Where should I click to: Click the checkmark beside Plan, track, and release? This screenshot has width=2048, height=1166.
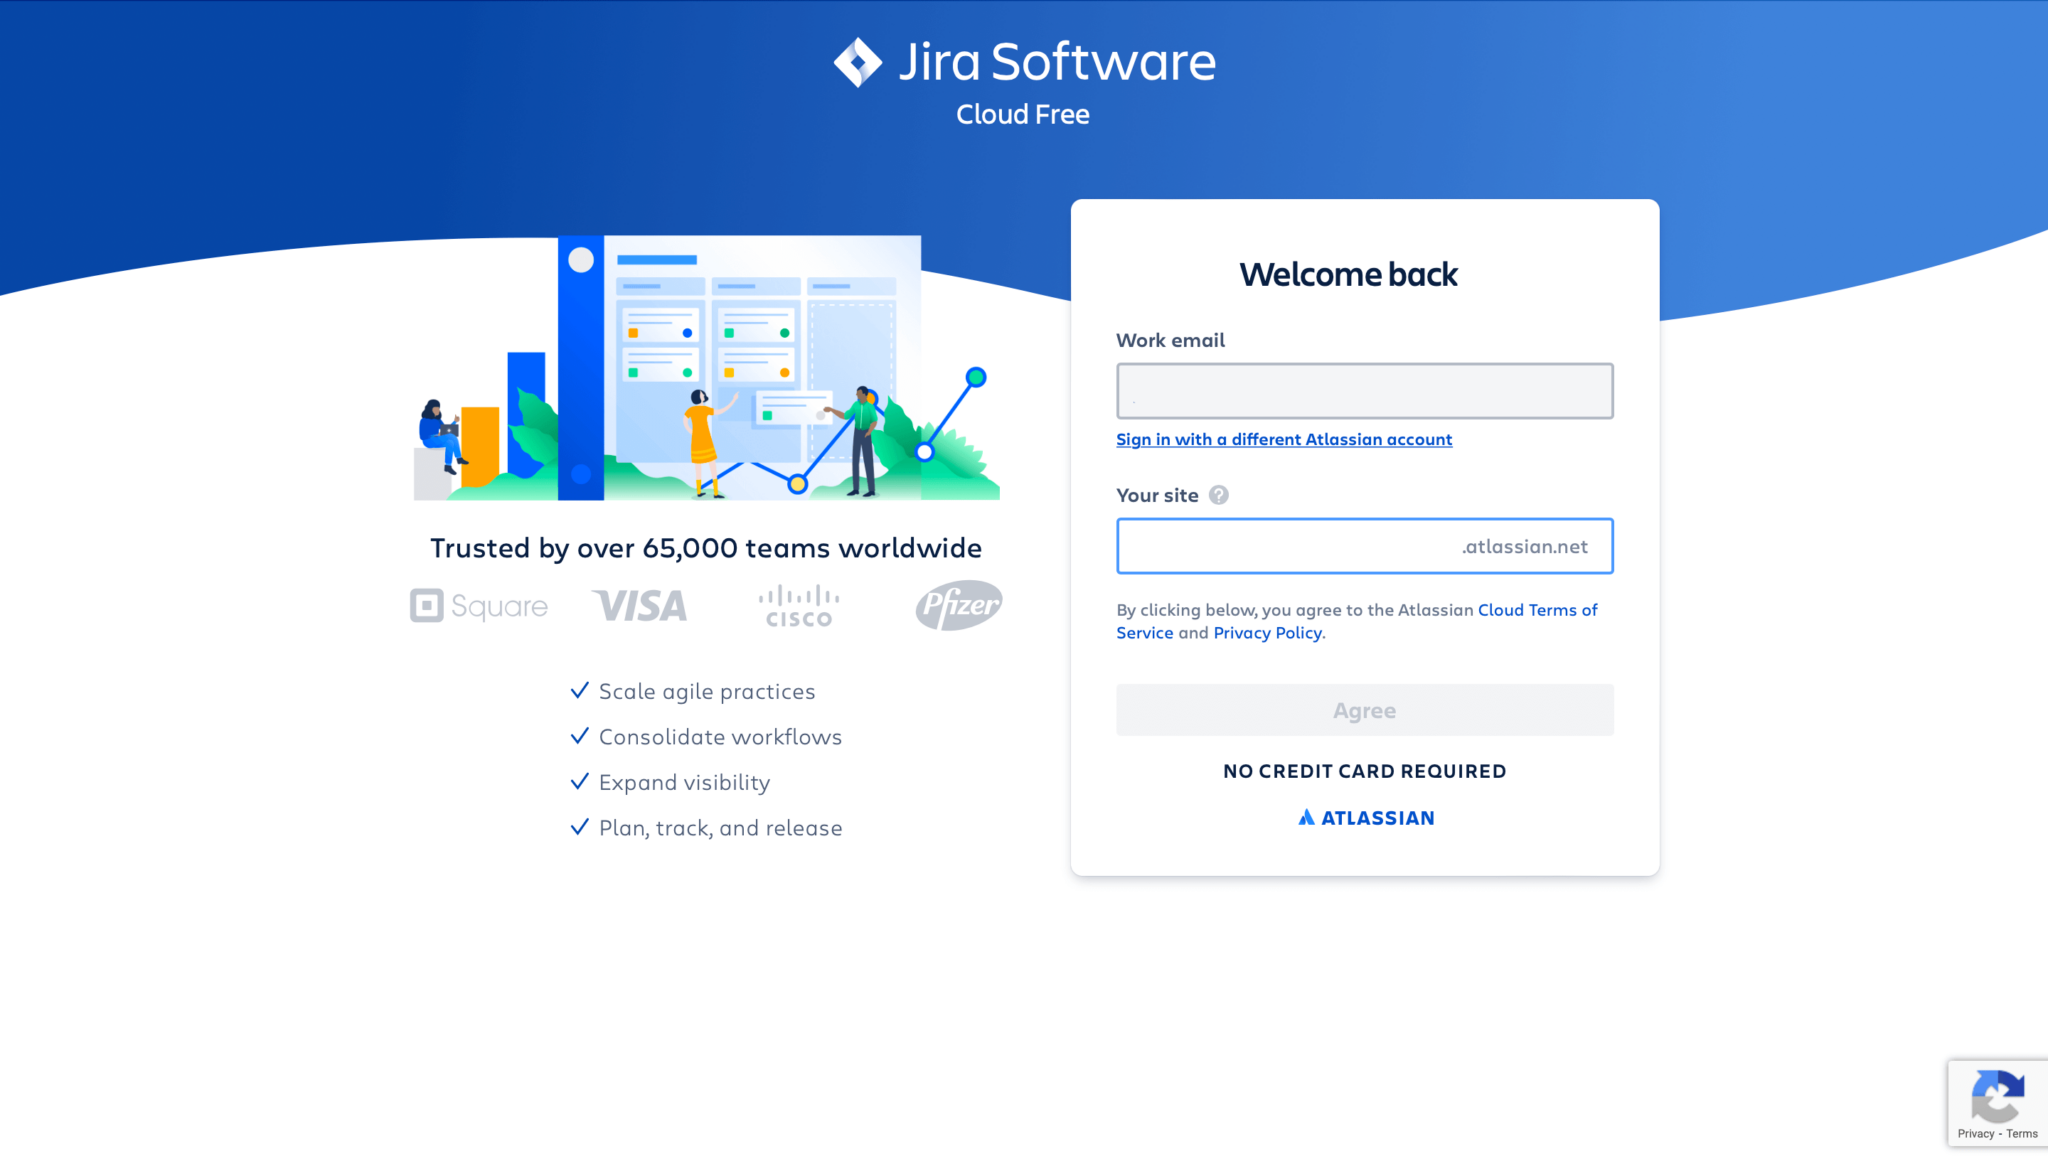pyautogui.click(x=579, y=827)
